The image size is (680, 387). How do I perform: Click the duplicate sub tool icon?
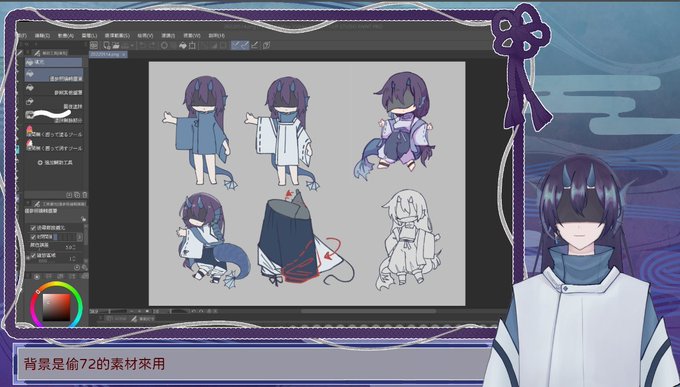click(77, 195)
